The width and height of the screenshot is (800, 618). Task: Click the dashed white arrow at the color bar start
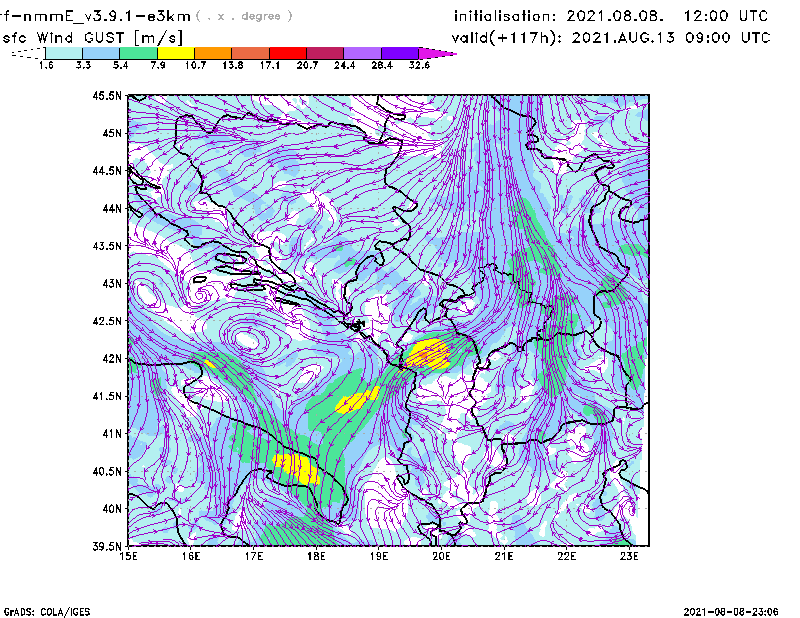click(28, 53)
